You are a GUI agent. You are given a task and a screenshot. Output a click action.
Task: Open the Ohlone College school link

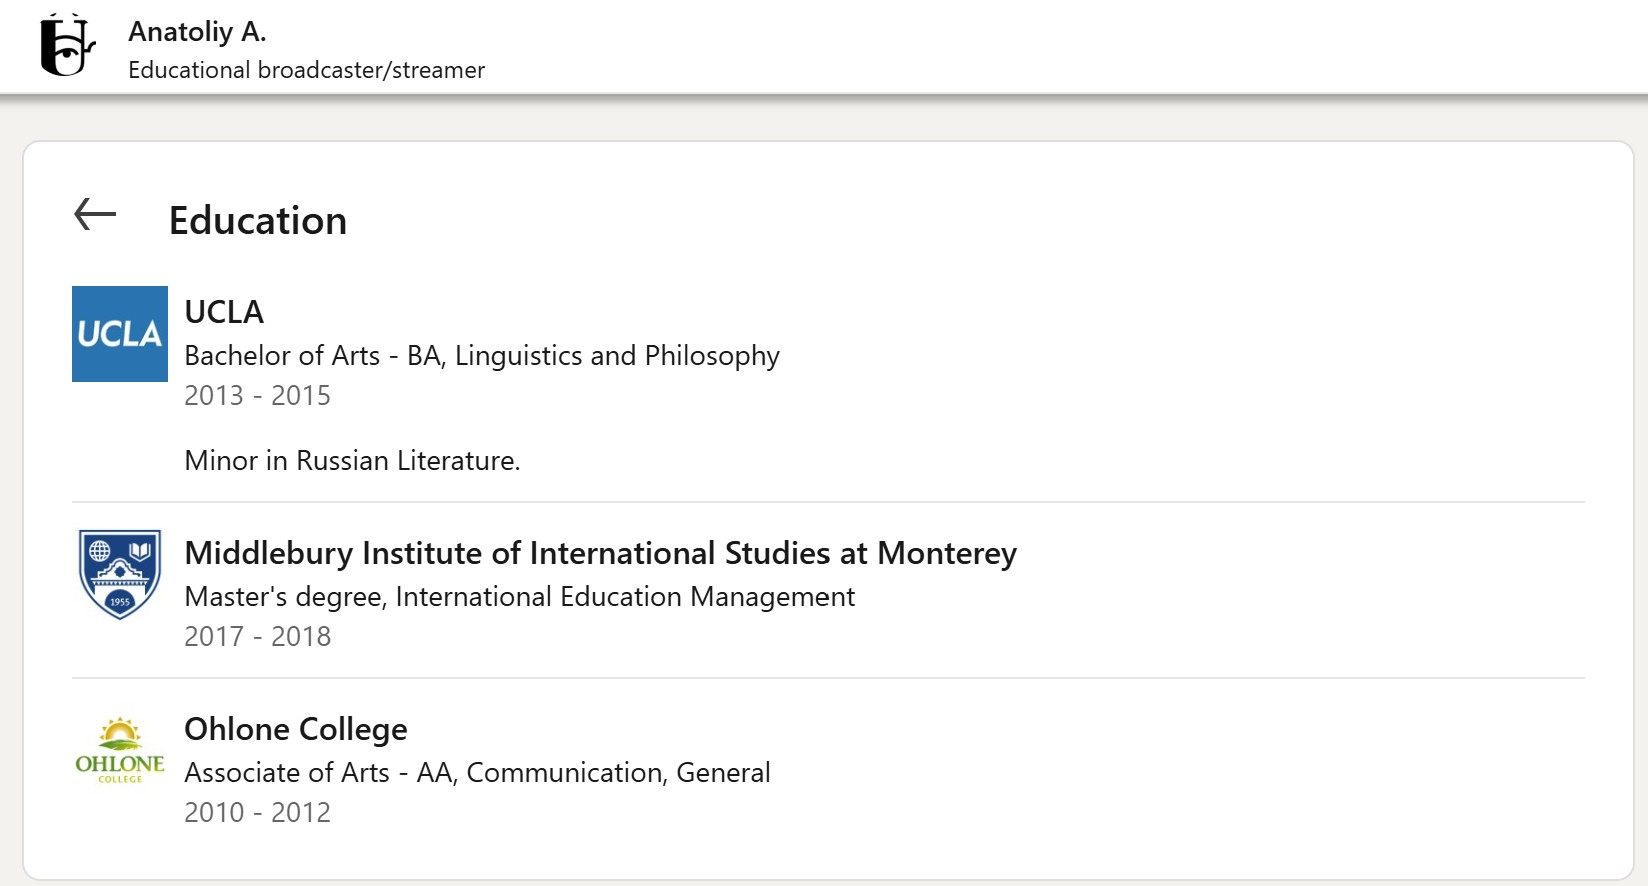[296, 729]
